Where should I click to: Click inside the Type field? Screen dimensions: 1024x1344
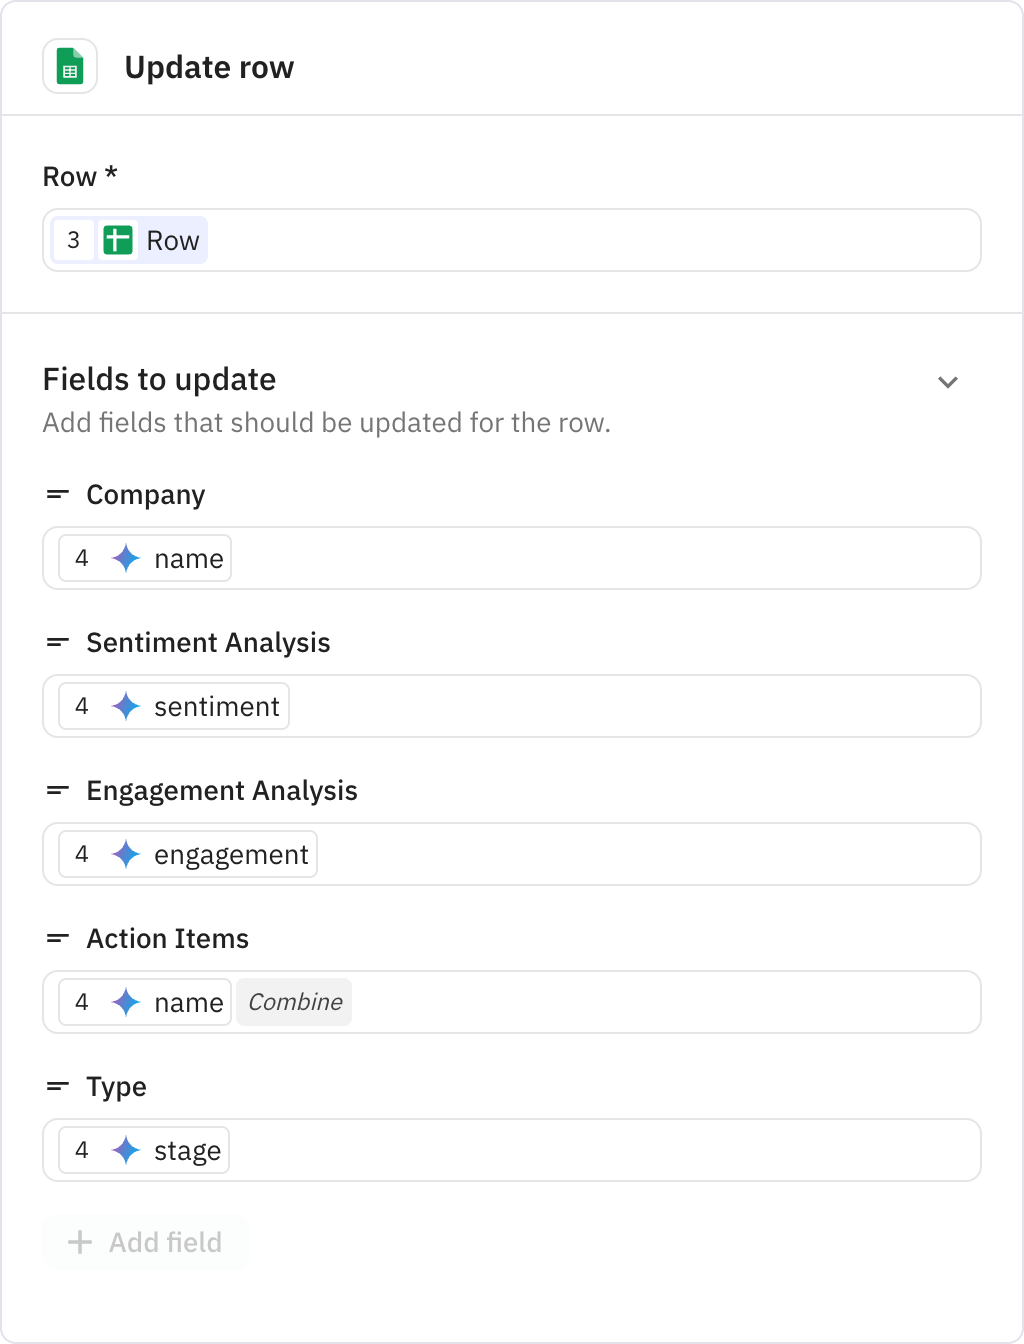coord(600,1150)
